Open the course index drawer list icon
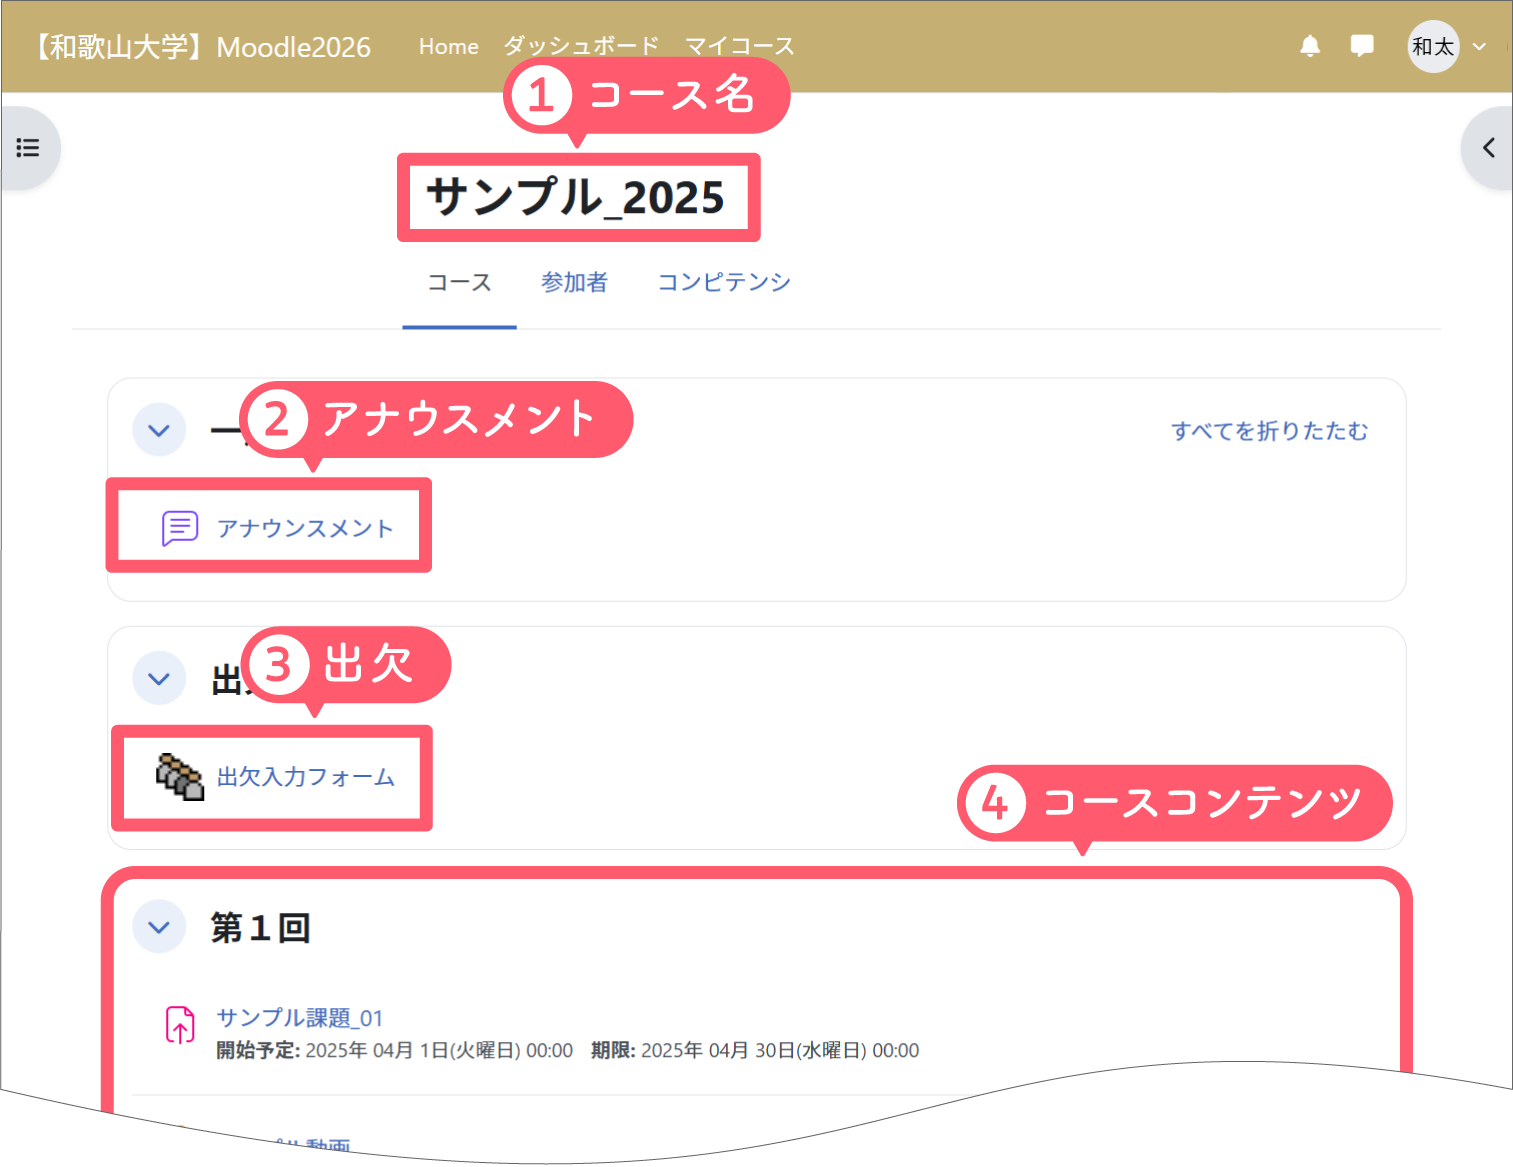This screenshot has width=1513, height=1167. 28,148
